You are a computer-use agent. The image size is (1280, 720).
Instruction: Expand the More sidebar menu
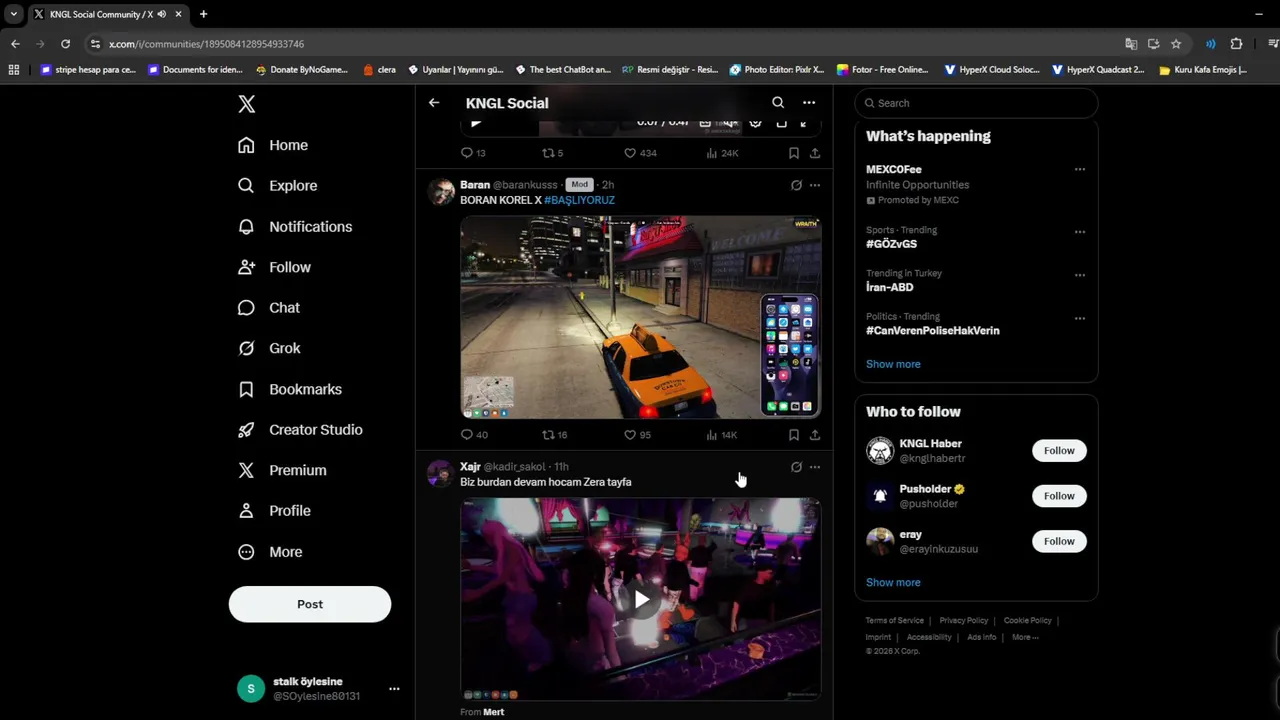pos(269,552)
